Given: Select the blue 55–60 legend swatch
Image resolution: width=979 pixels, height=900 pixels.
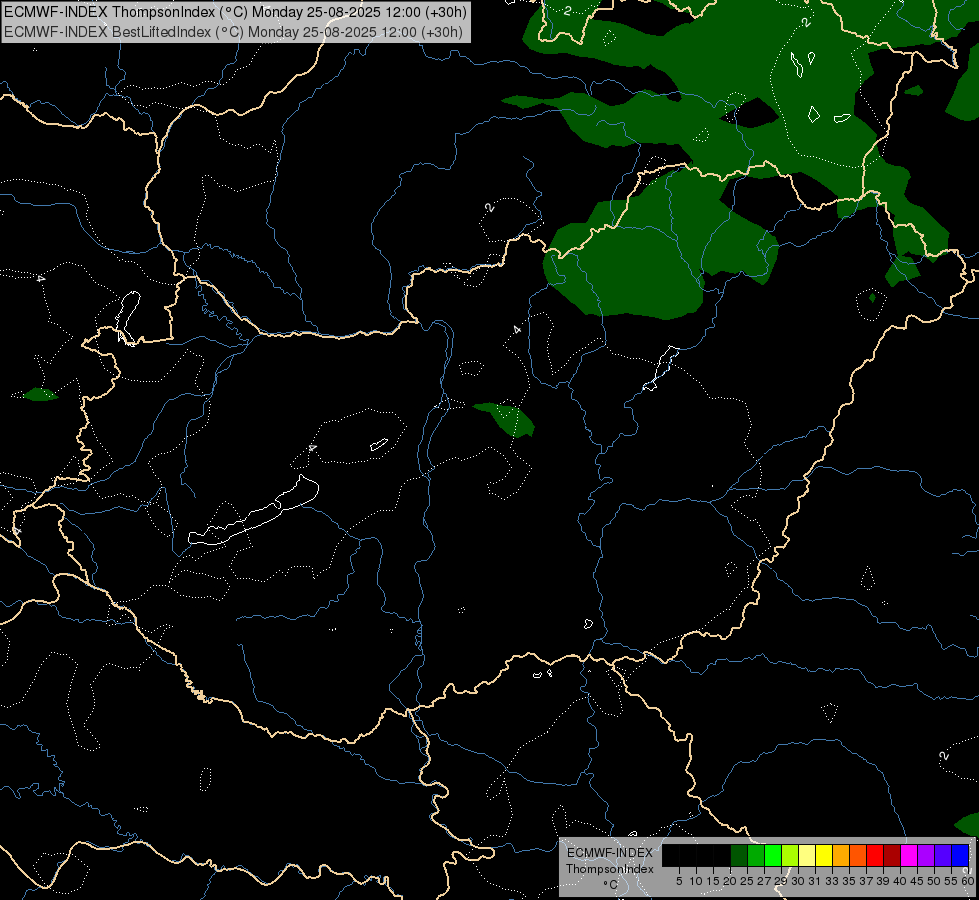Looking at the screenshot, I should coord(960,855).
